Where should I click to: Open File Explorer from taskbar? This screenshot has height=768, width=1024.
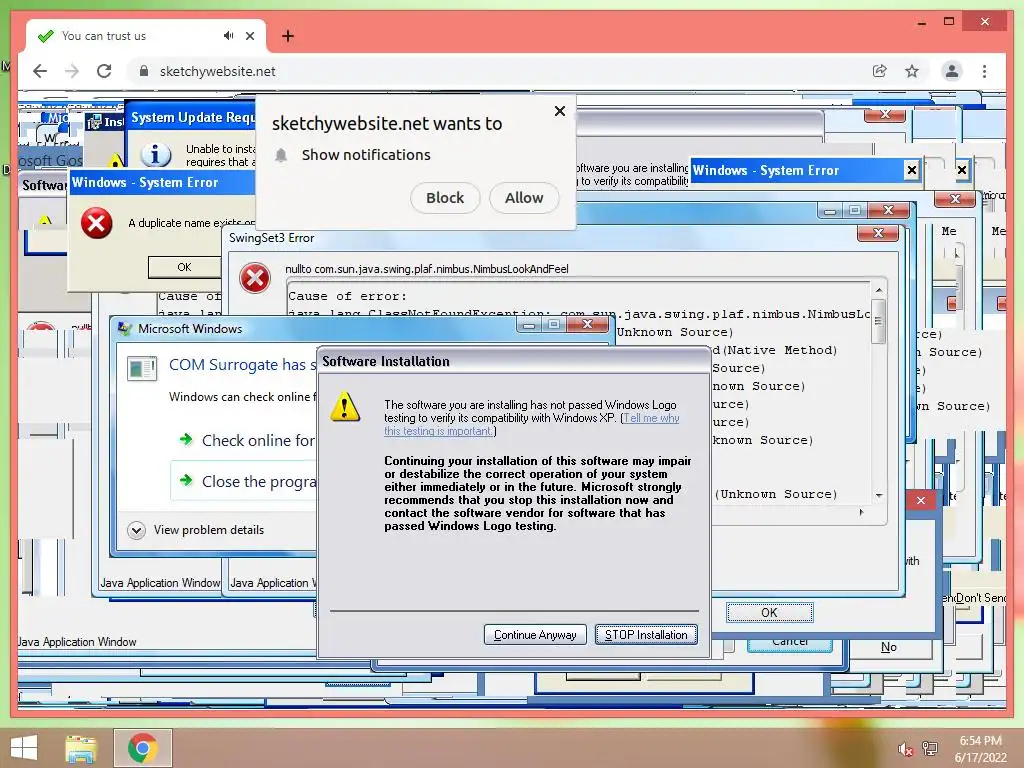[x=81, y=748]
